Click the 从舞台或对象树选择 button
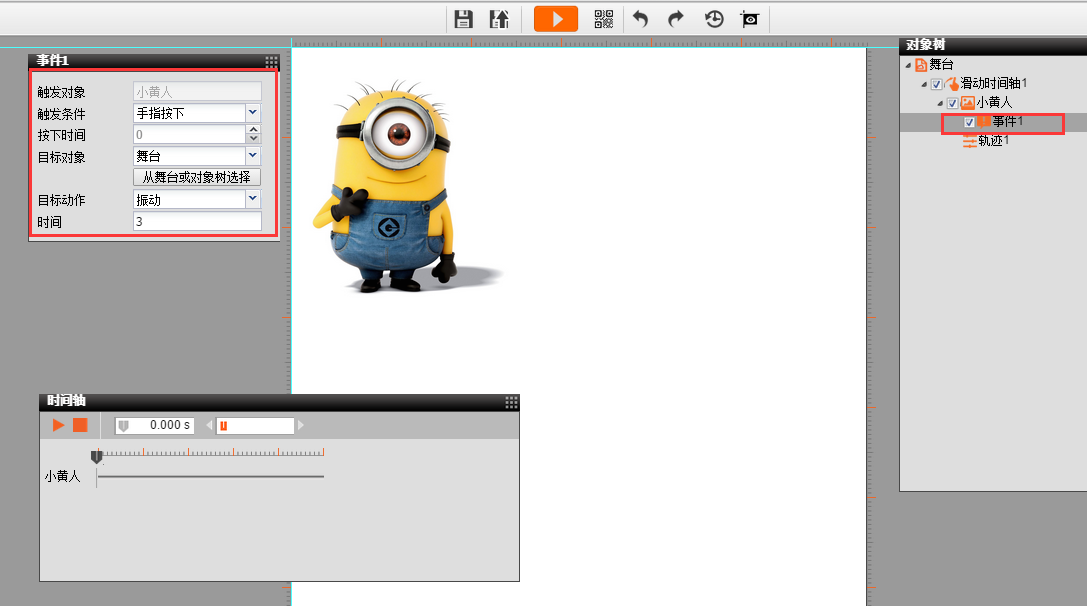The width and height of the screenshot is (1087, 606). point(197,178)
